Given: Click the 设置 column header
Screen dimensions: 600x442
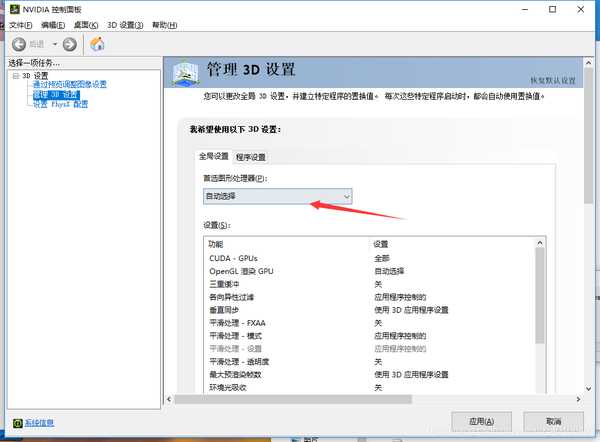Looking at the screenshot, I should [452, 244].
